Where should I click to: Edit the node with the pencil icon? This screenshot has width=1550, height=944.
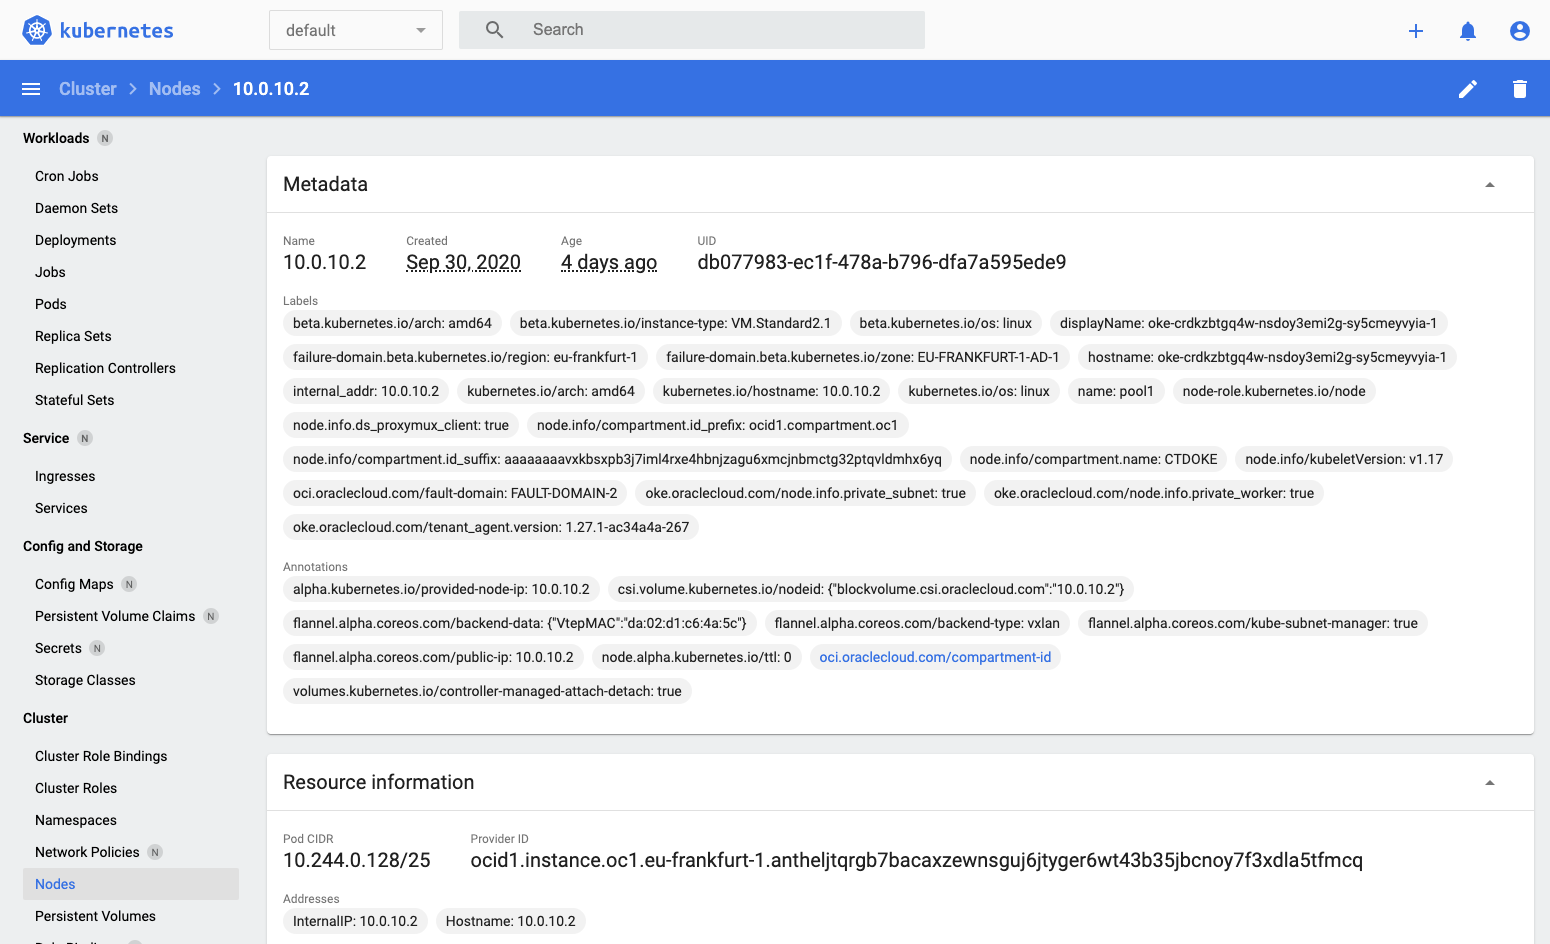pos(1468,89)
